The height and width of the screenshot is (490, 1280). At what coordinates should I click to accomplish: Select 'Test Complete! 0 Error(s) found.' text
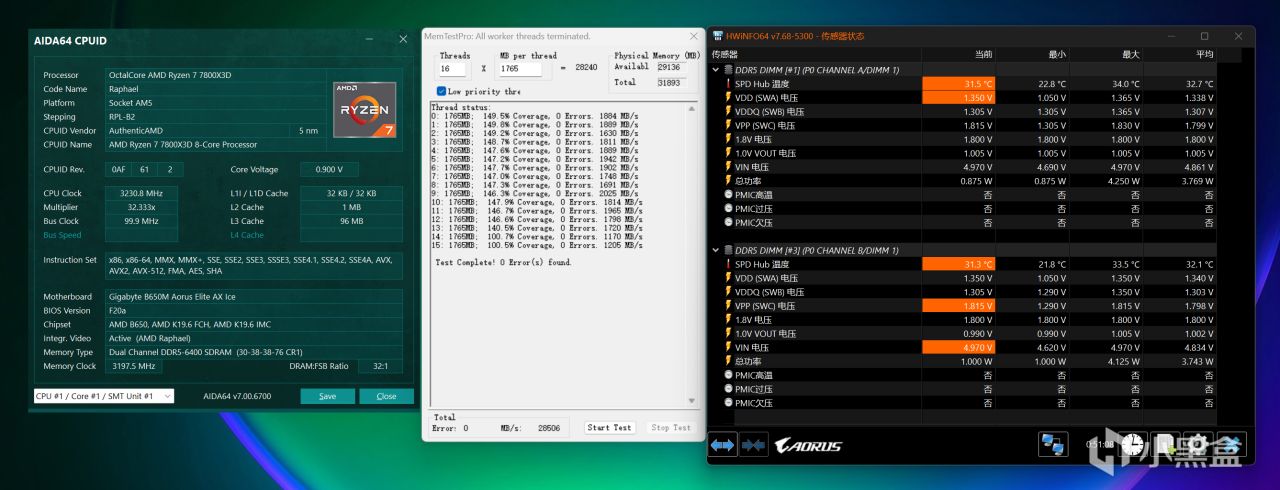pos(503,262)
